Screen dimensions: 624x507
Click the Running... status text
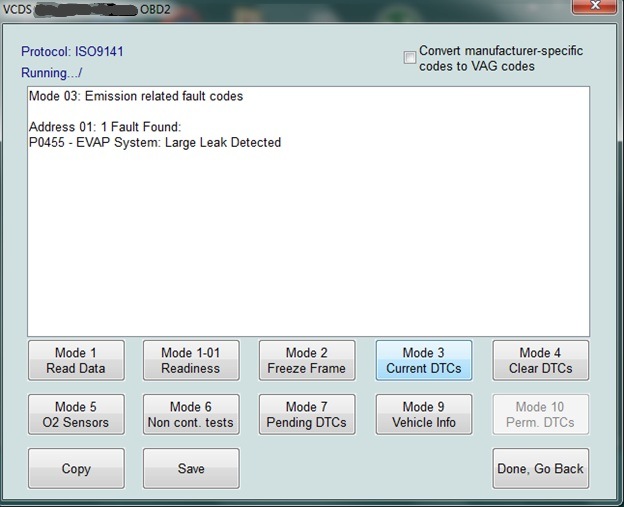51,73
